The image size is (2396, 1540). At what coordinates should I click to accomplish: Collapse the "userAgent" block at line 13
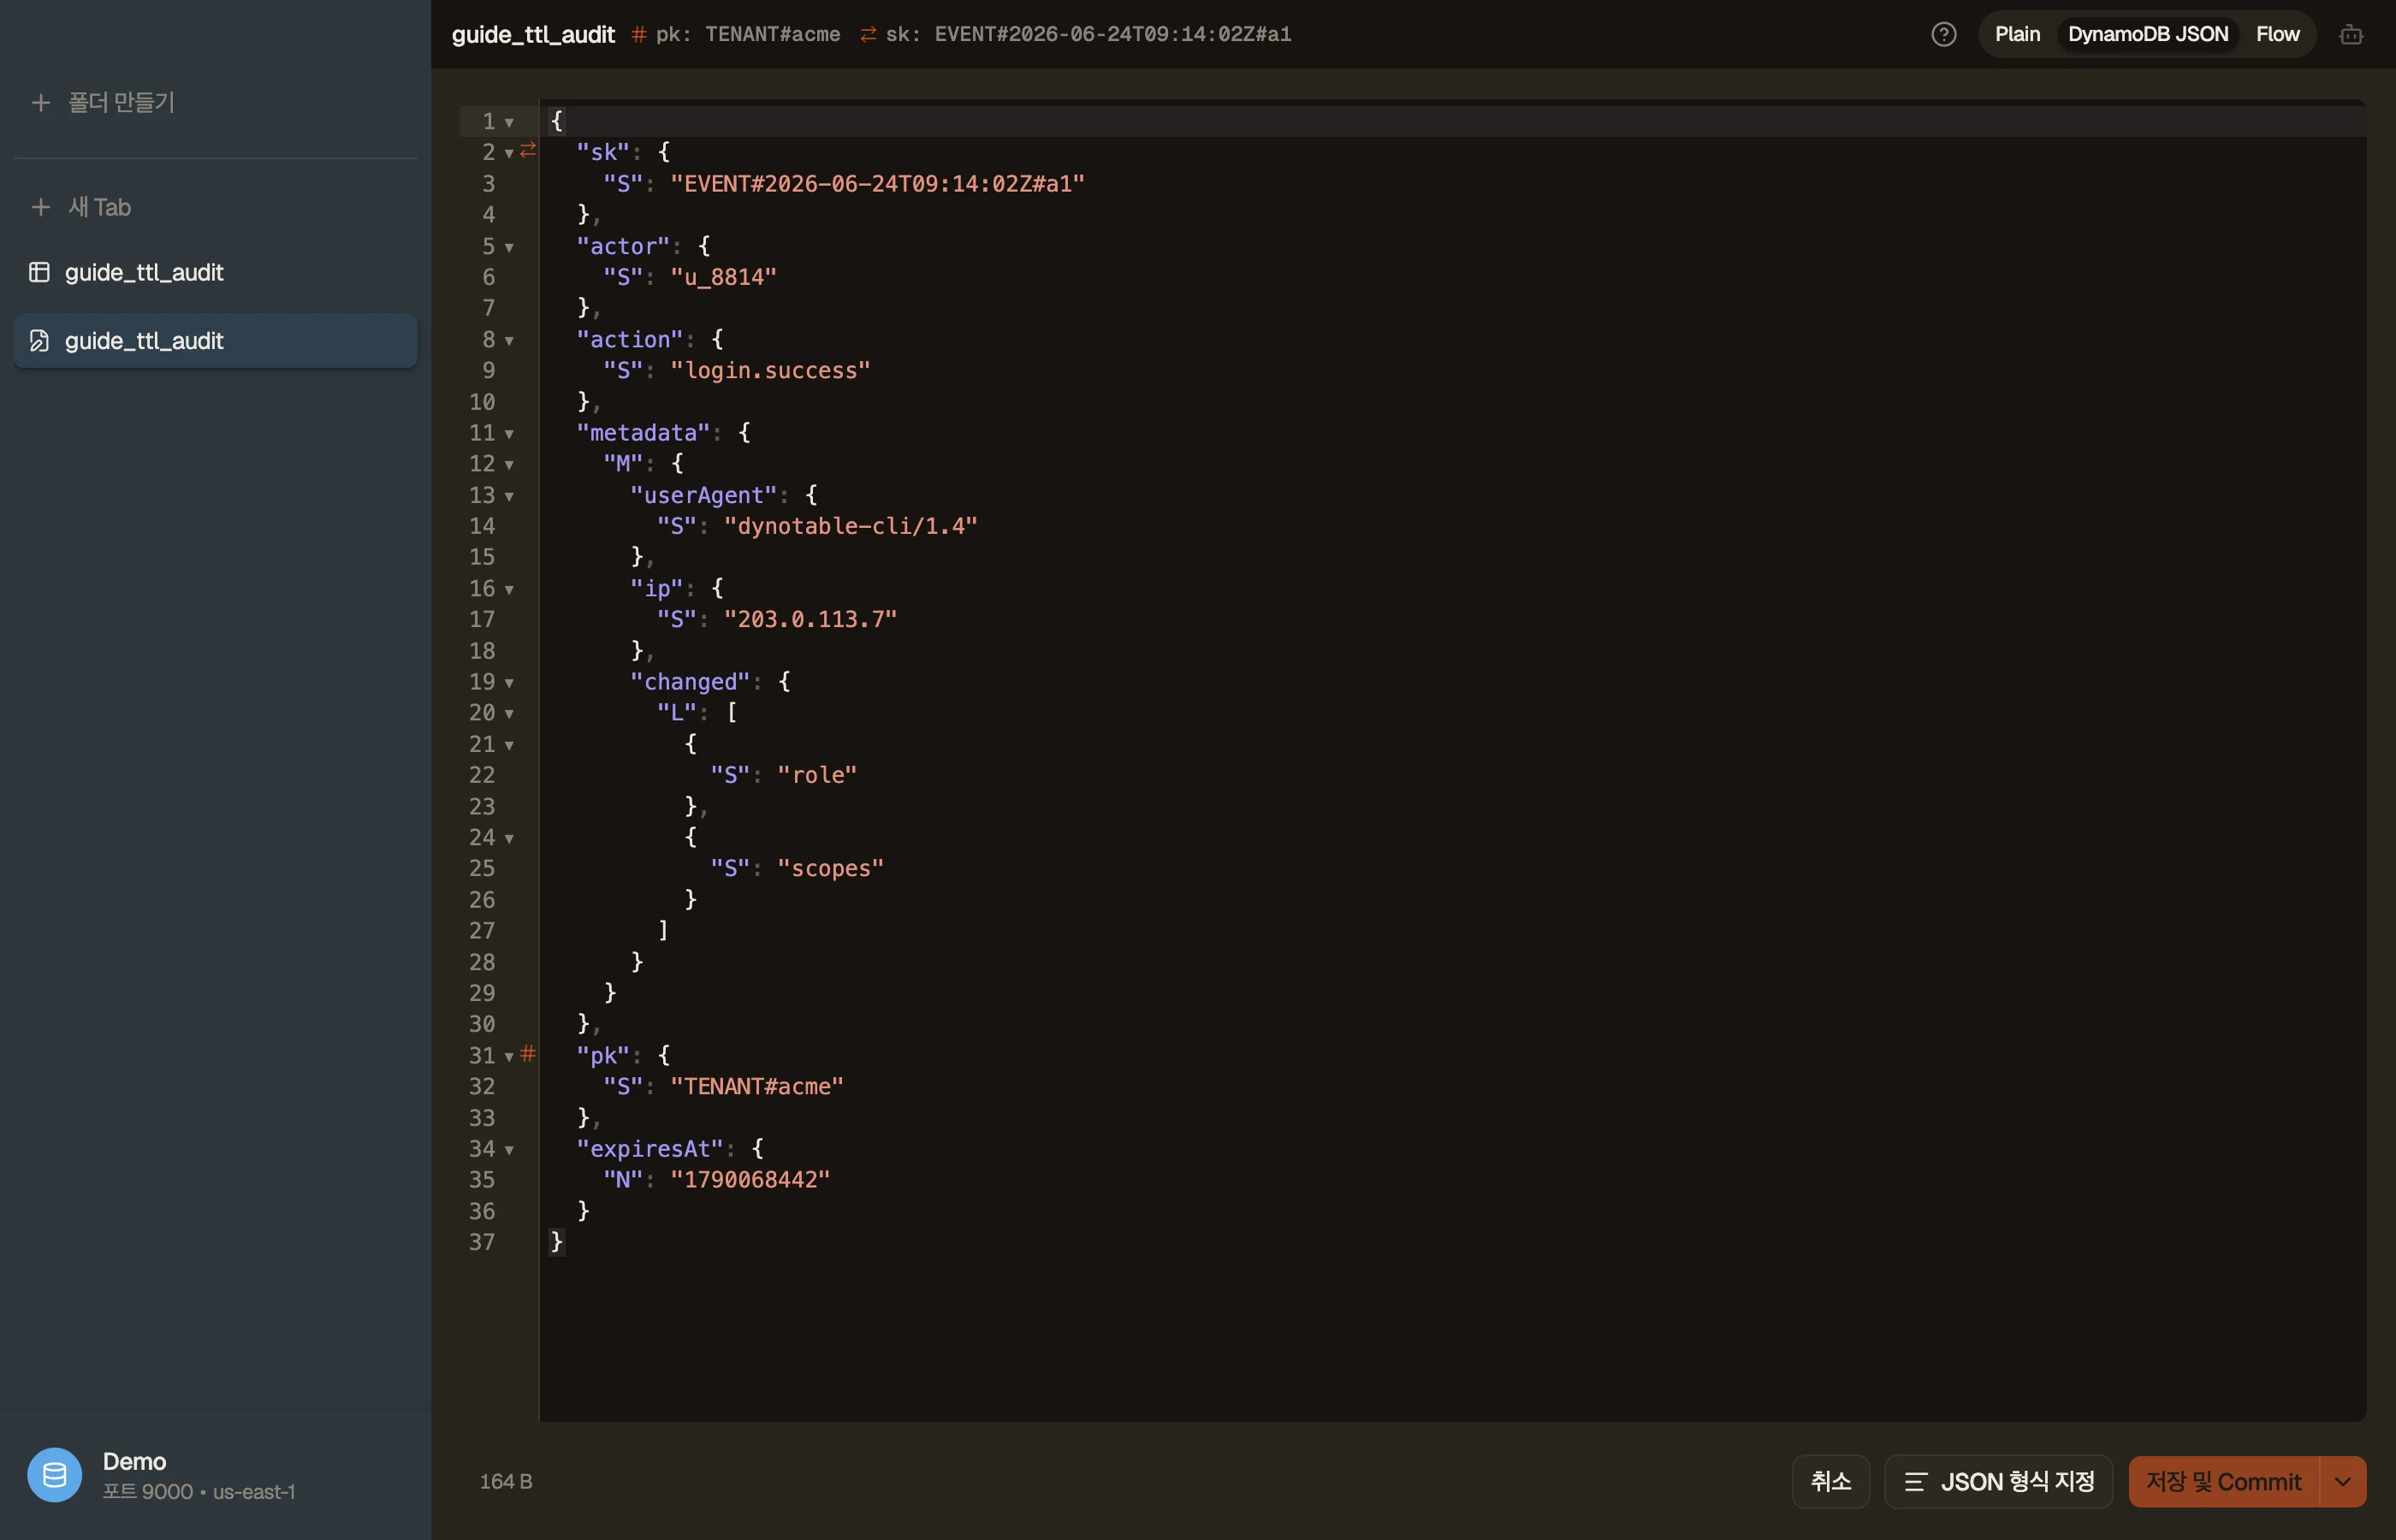point(509,496)
